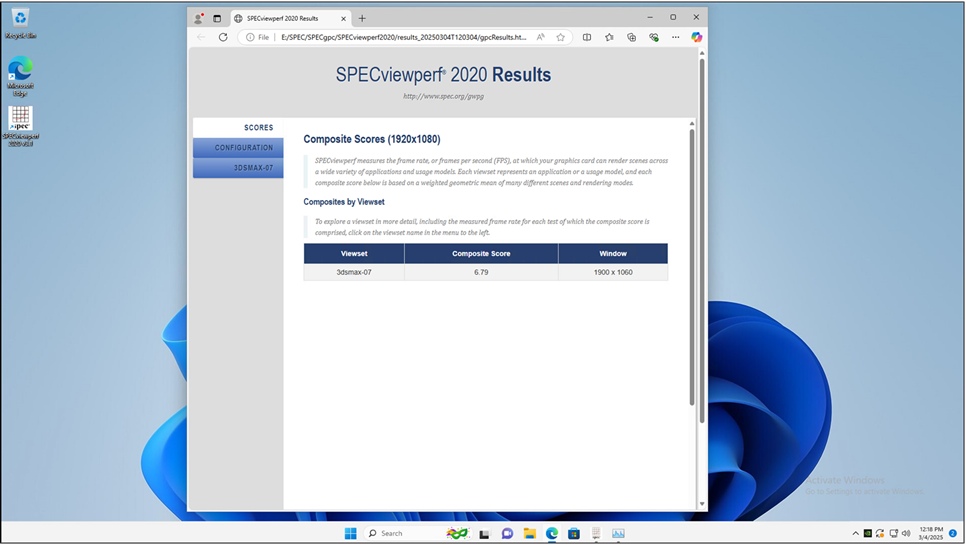The width and height of the screenshot is (966, 545).
Task: Open Browser essentials heart icon
Action: point(654,37)
